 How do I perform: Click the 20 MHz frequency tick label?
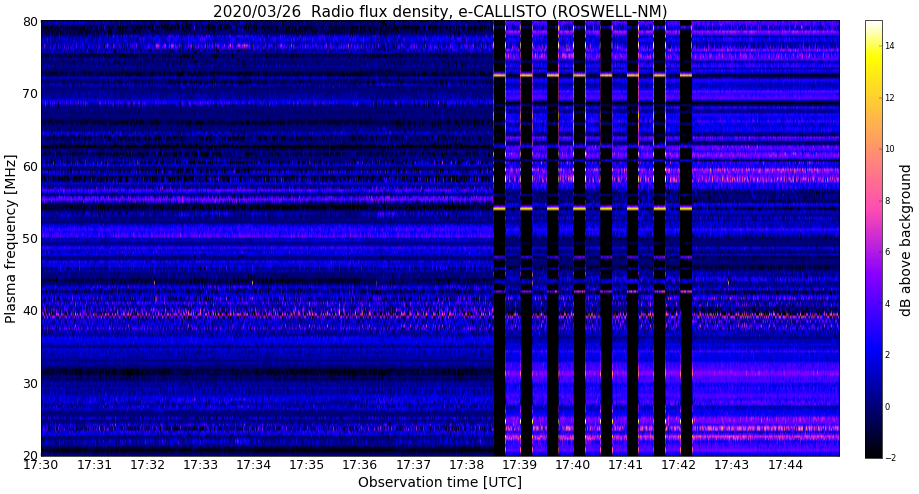point(30,456)
